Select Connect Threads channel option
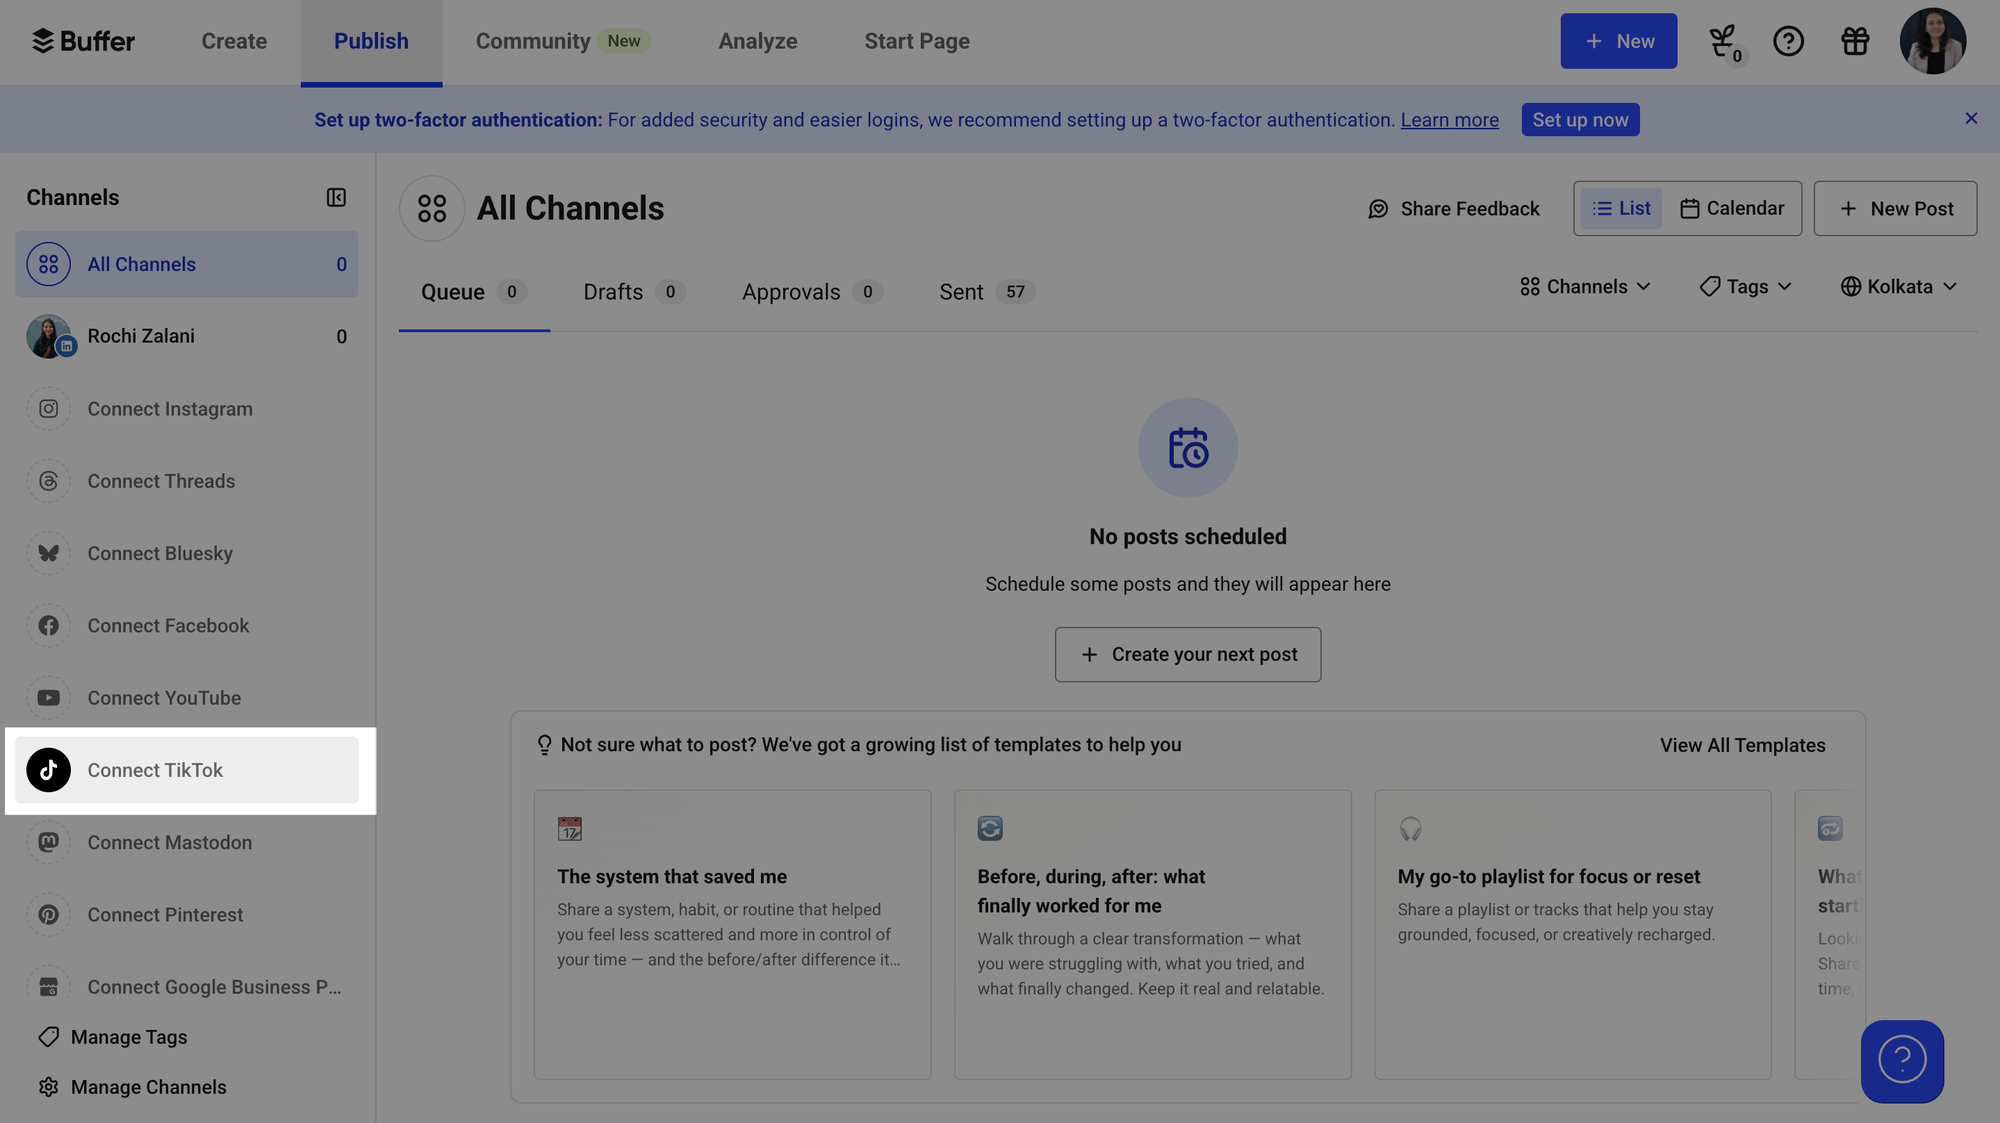 [163, 481]
